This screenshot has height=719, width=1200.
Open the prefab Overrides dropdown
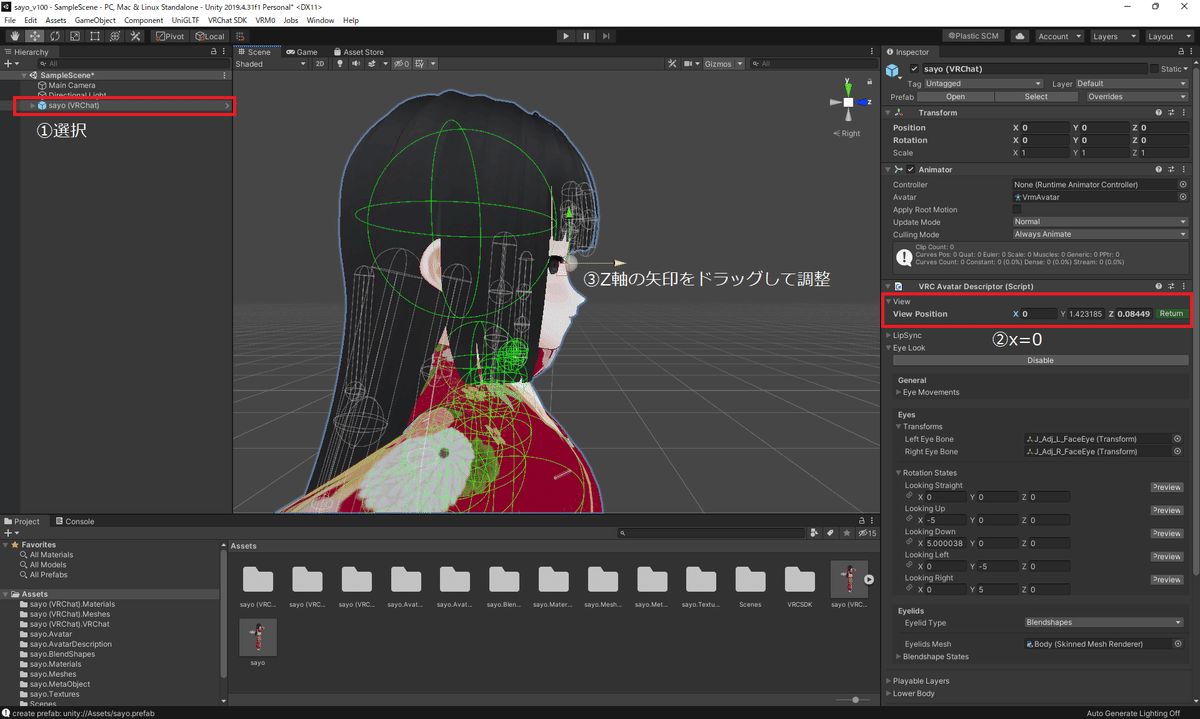tap(1136, 97)
